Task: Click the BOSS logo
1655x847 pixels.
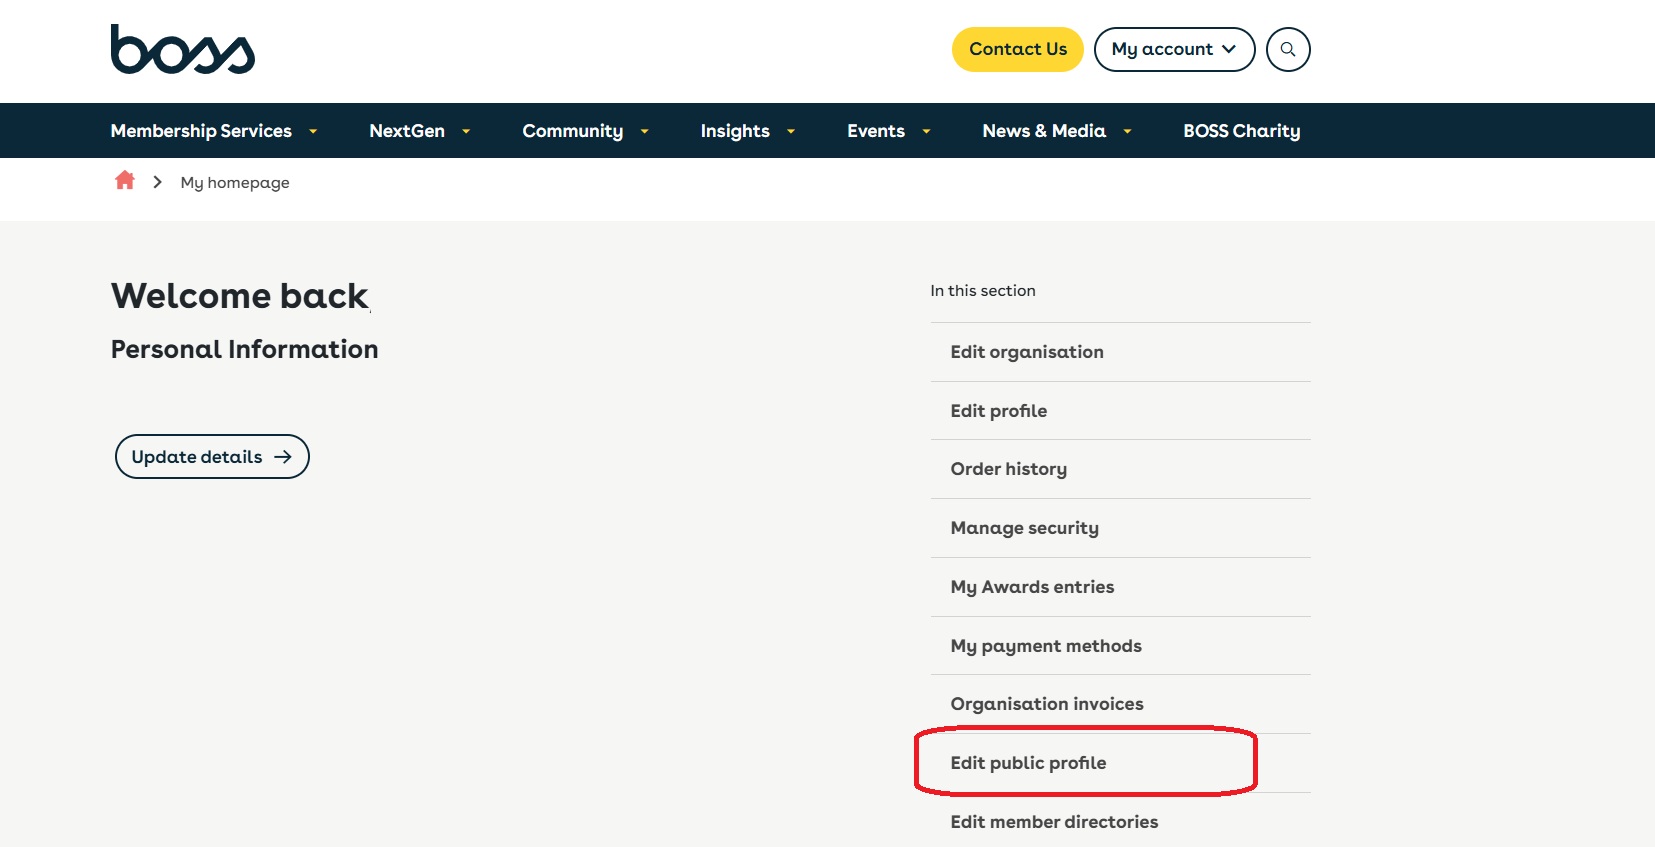Action: click(x=182, y=50)
